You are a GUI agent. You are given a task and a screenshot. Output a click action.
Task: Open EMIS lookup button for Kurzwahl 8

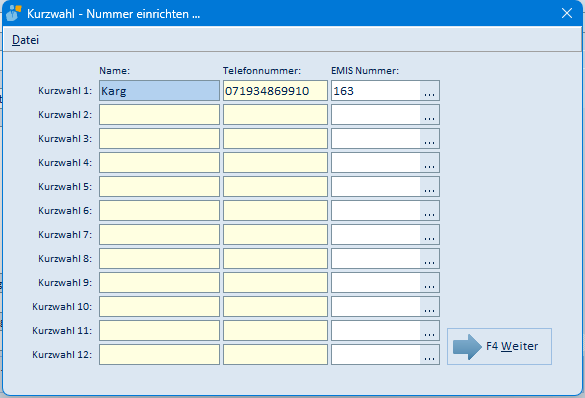tap(429, 258)
